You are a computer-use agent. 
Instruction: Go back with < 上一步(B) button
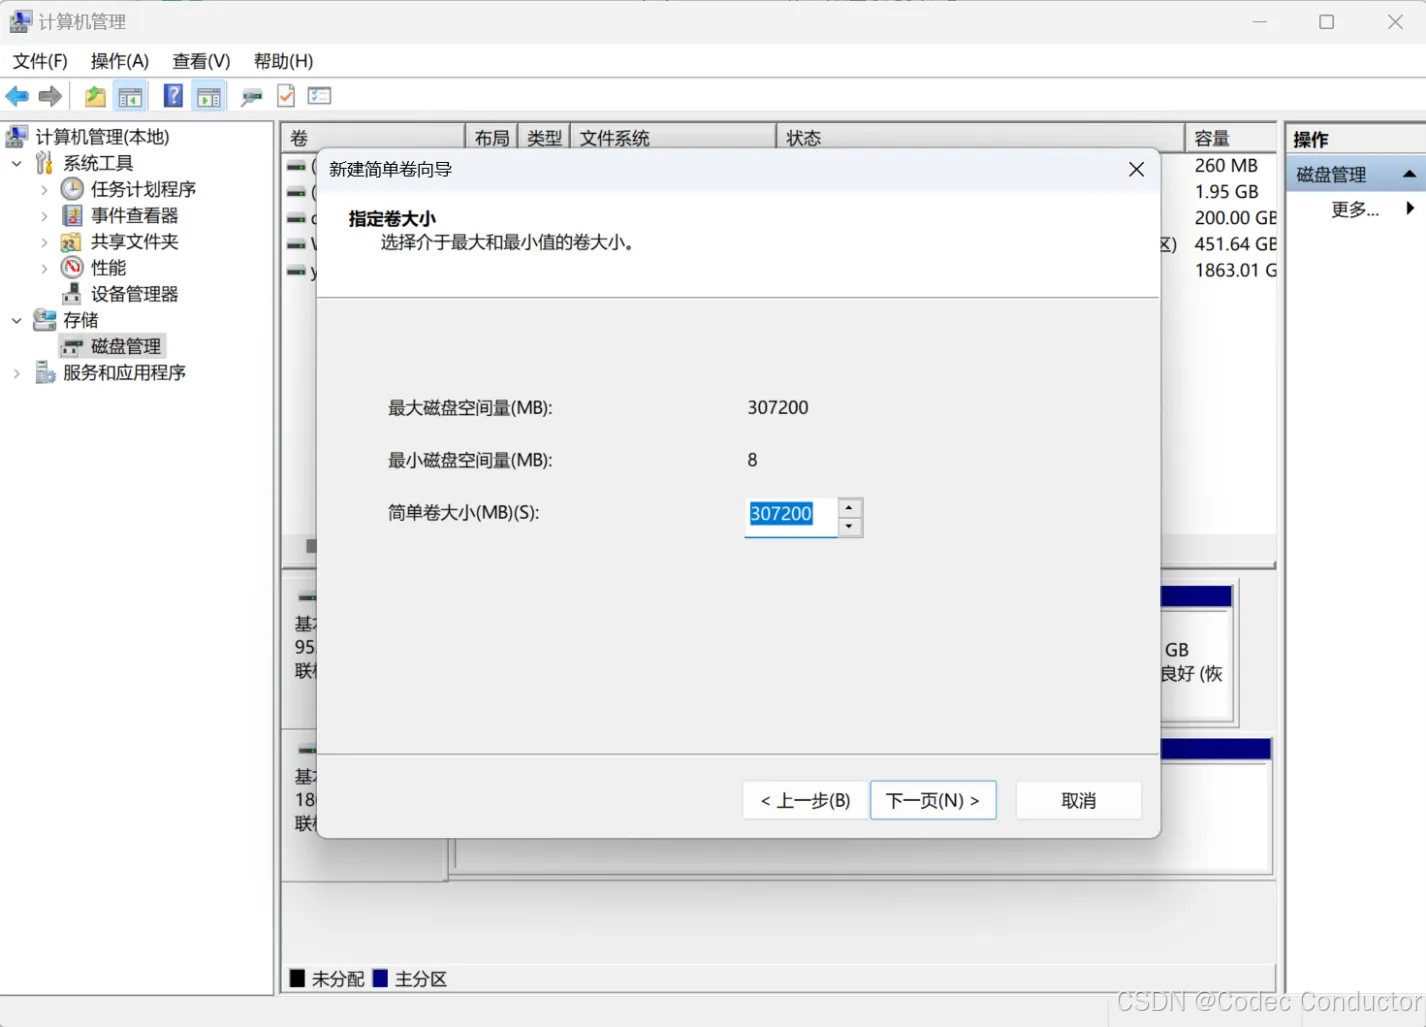coord(805,800)
